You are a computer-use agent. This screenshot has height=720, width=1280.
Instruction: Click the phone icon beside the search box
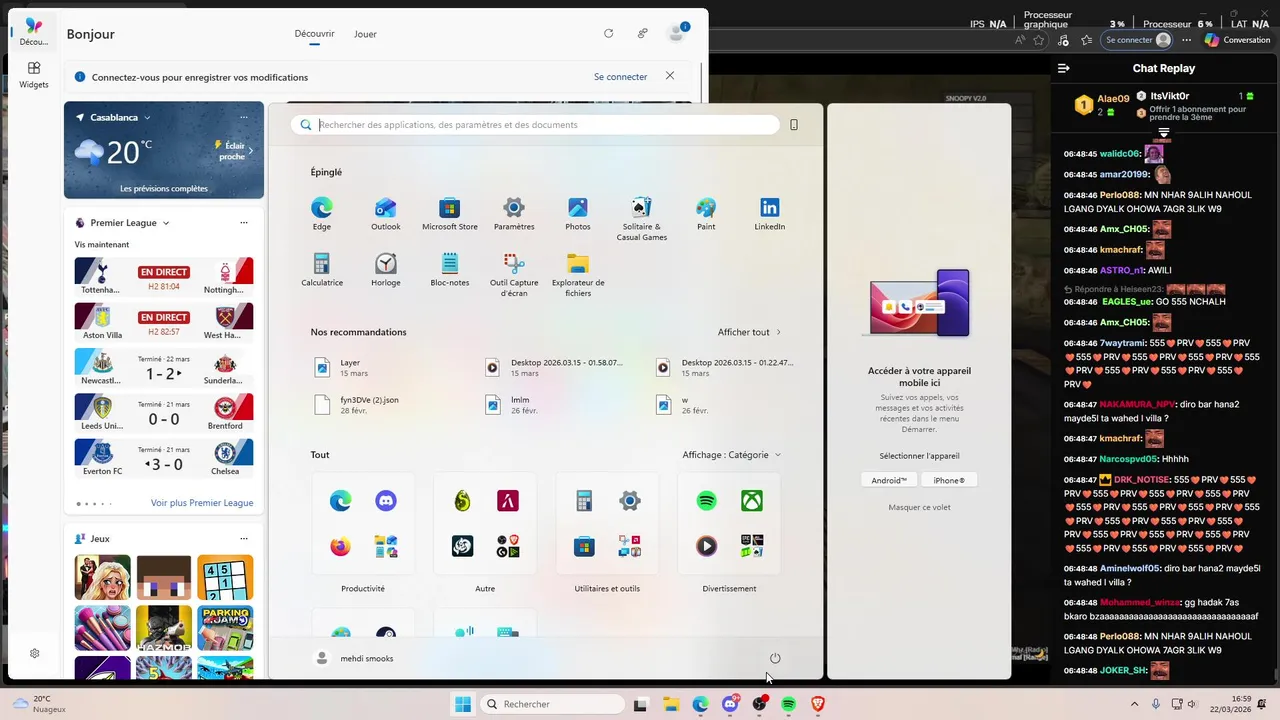pos(794,125)
